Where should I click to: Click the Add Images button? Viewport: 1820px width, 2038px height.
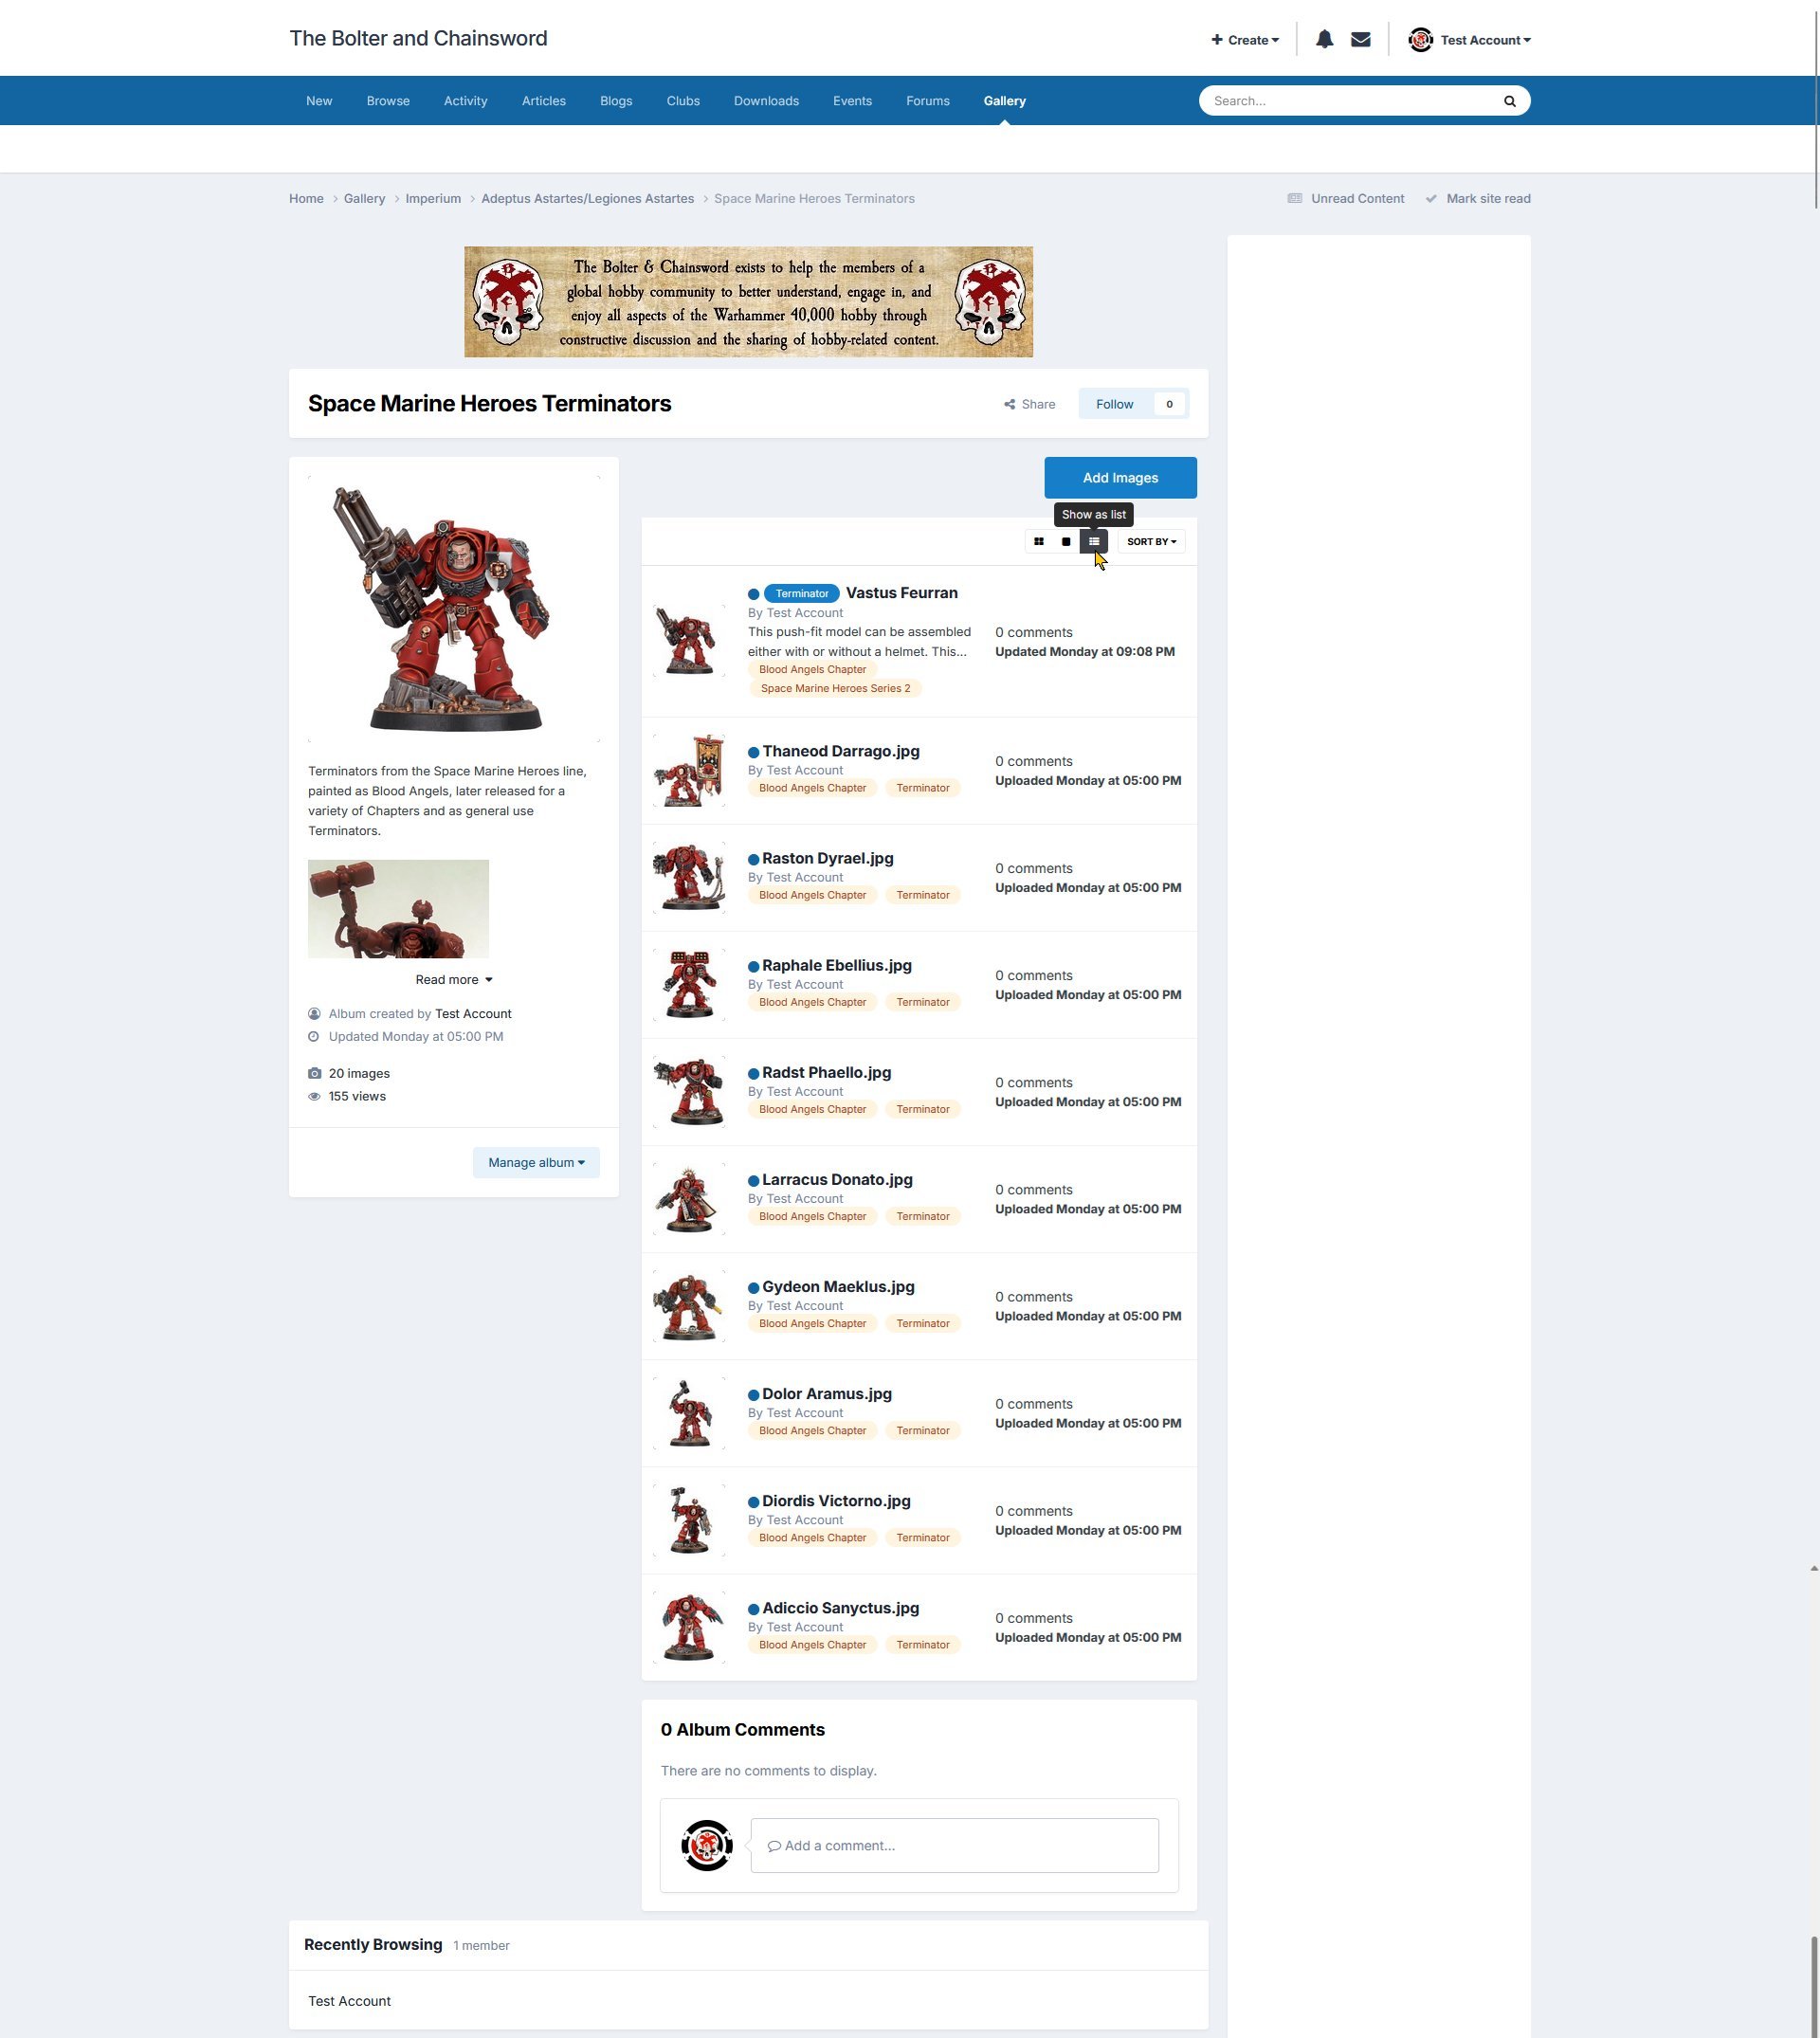pyautogui.click(x=1119, y=478)
